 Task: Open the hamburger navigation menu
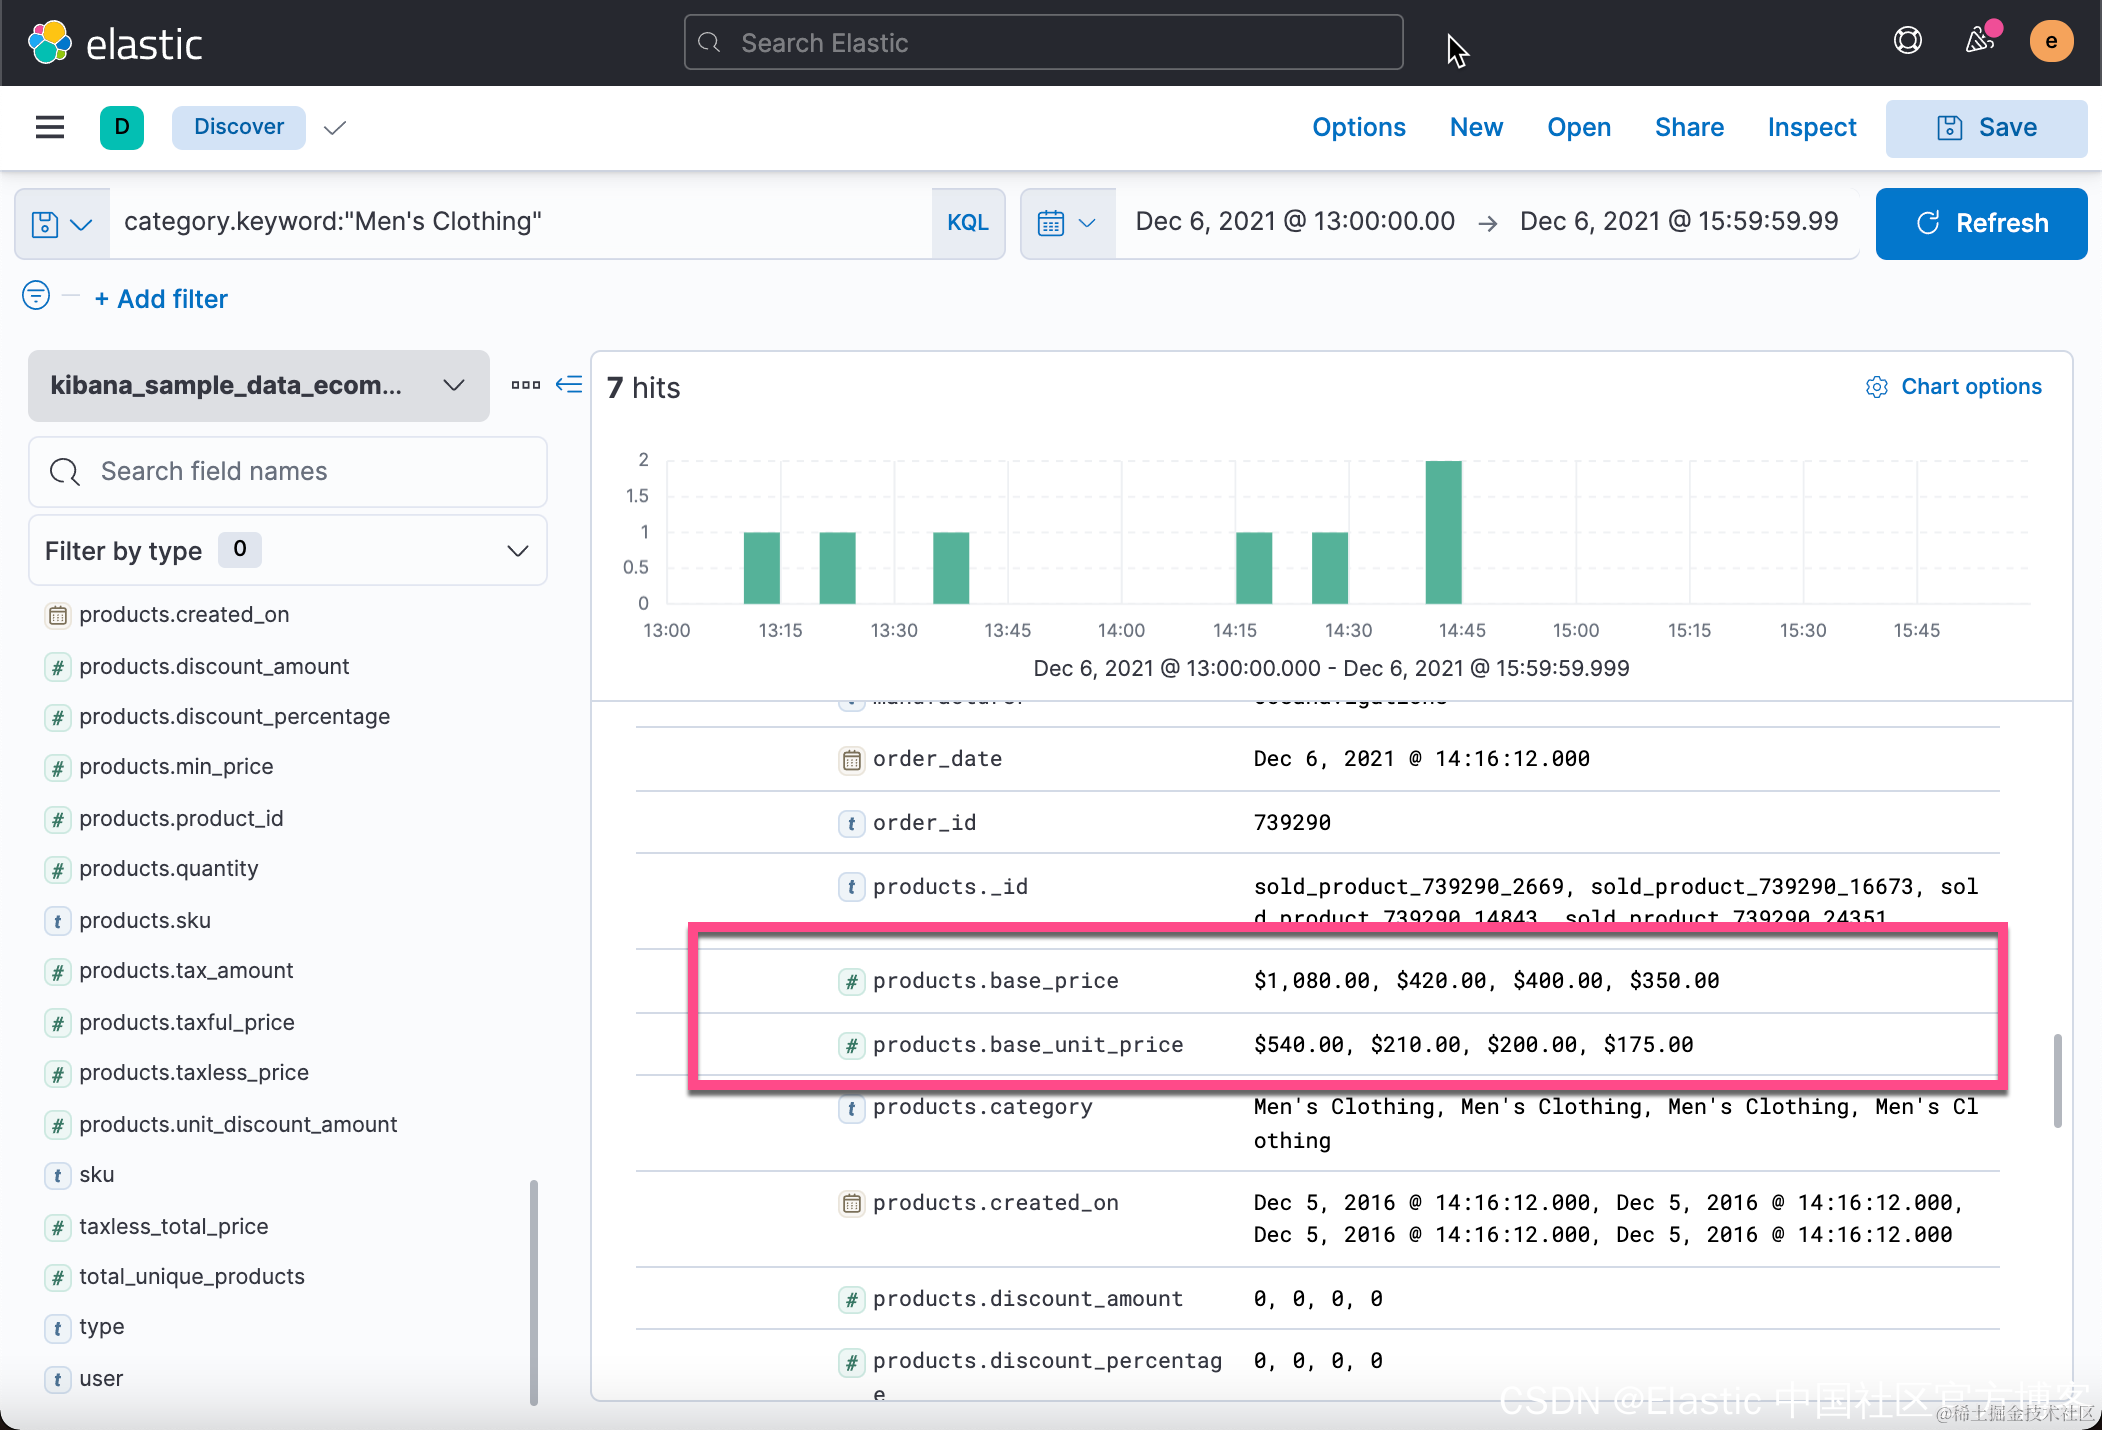[49, 127]
